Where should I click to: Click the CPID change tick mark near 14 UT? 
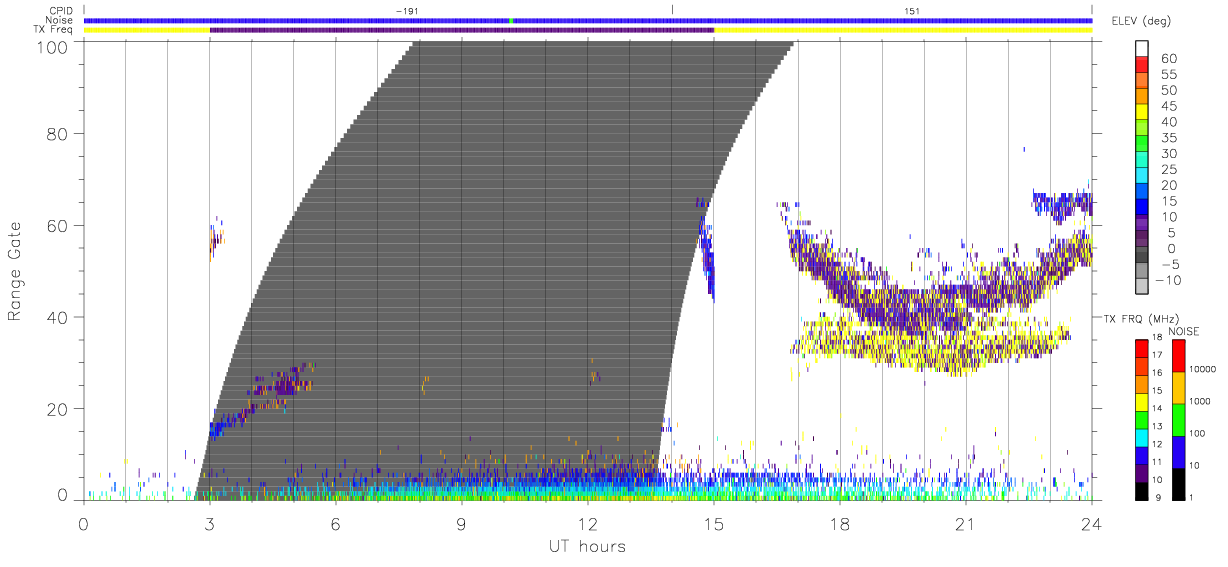pos(672,10)
